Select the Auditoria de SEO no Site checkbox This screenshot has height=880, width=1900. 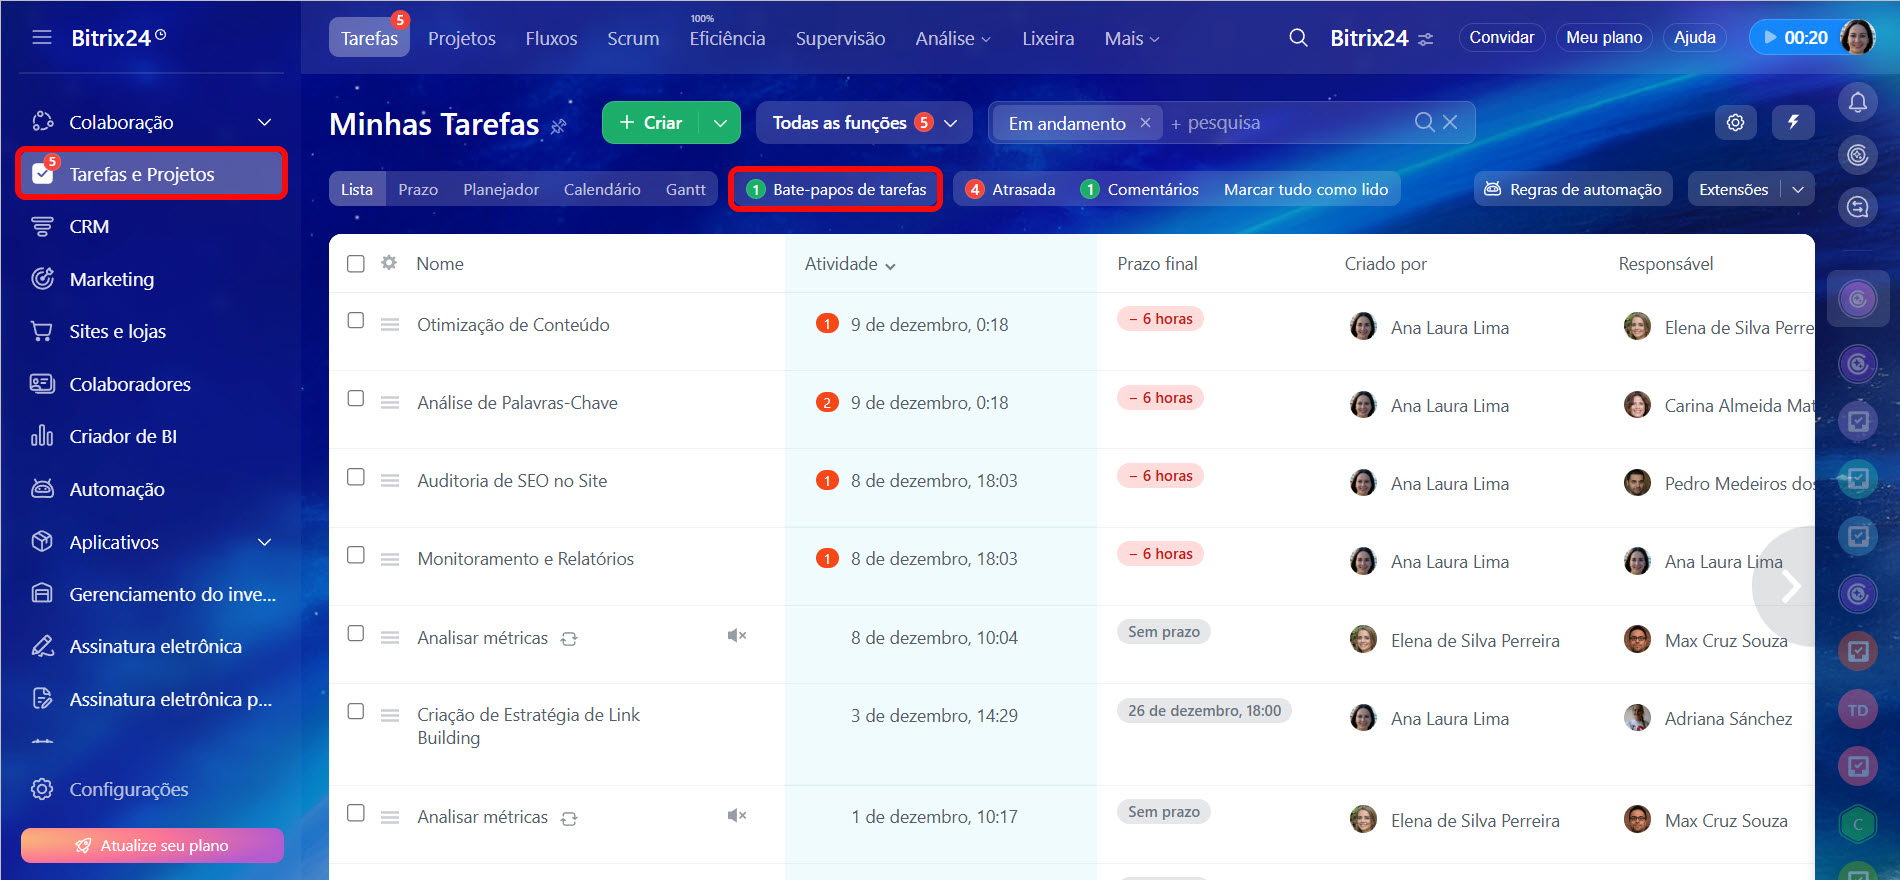pyautogui.click(x=356, y=477)
